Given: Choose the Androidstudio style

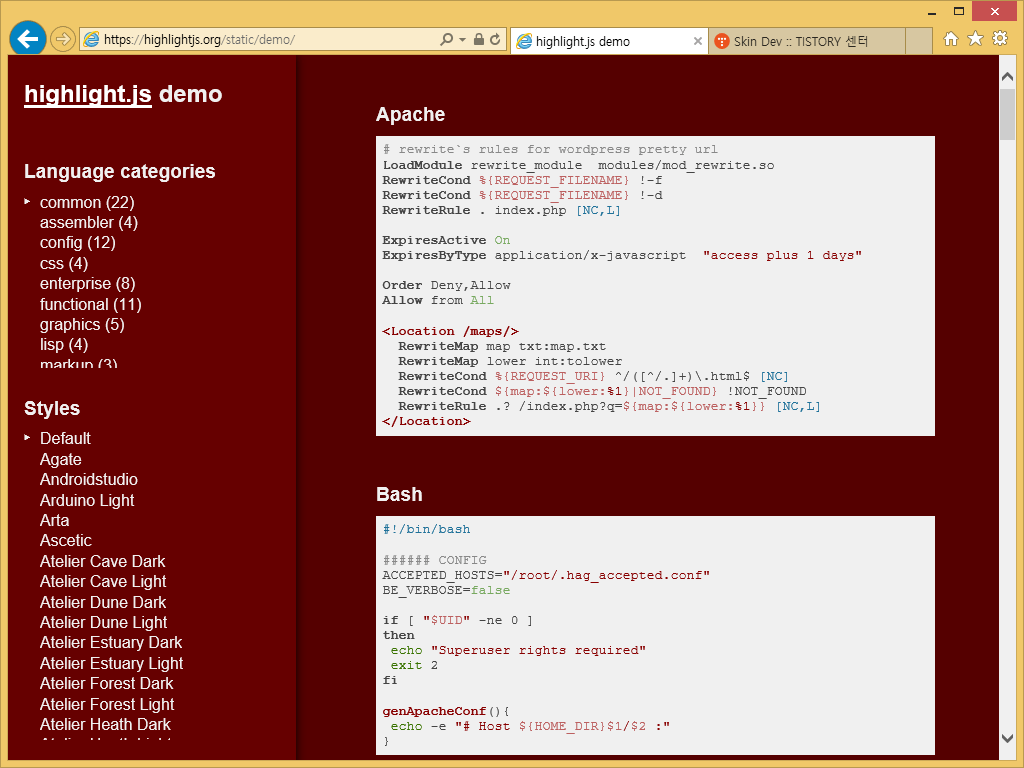Looking at the screenshot, I should [x=89, y=479].
